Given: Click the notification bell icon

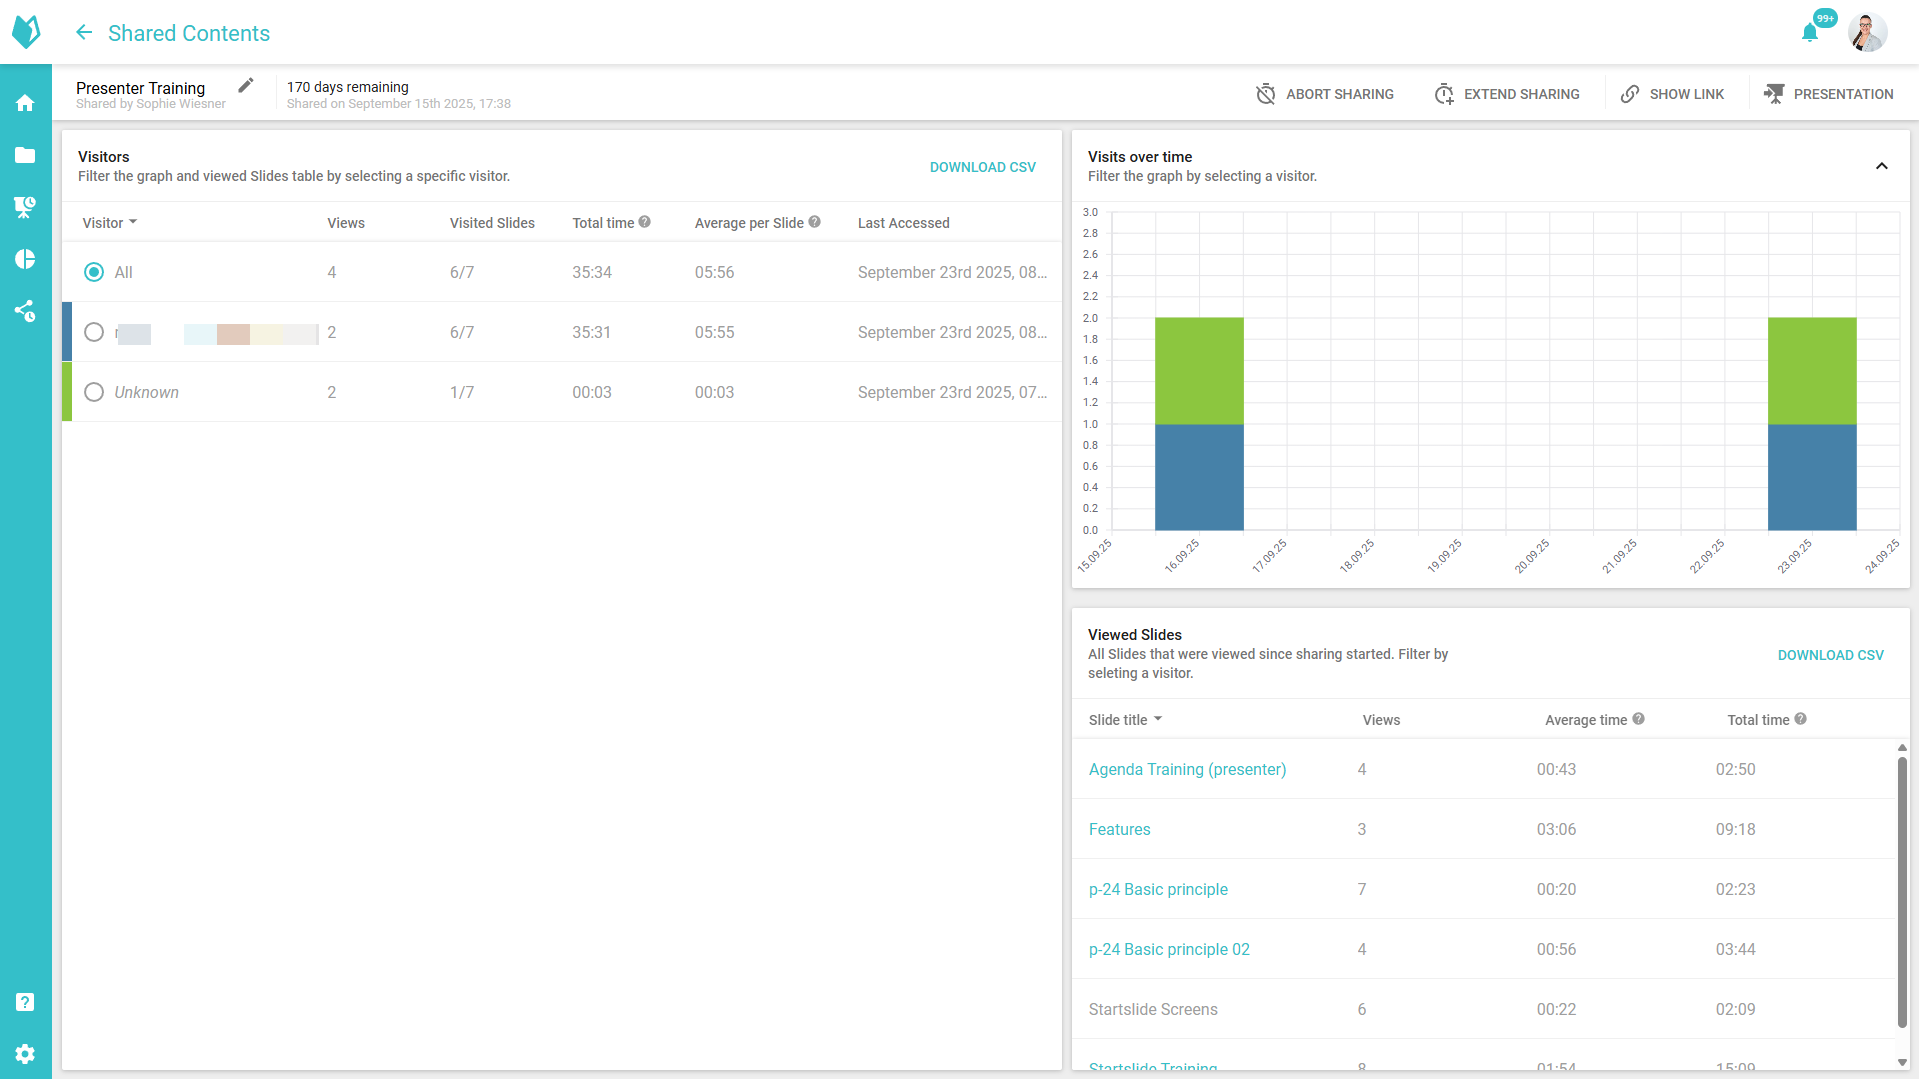Looking at the screenshot, I should (x=1809, y=33).
